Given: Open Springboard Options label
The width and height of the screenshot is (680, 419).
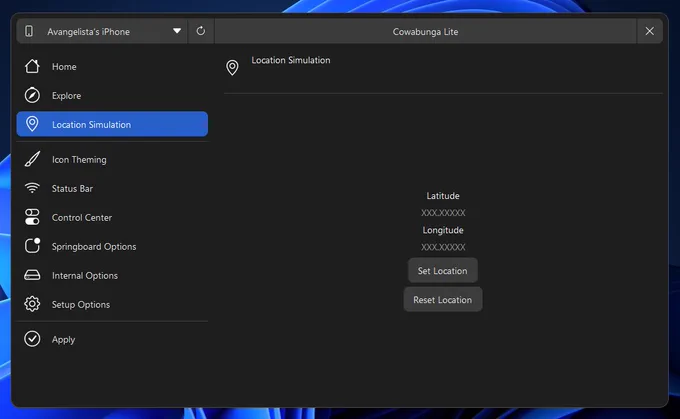Looking at the screenshot, I should [x=94, y=247].
